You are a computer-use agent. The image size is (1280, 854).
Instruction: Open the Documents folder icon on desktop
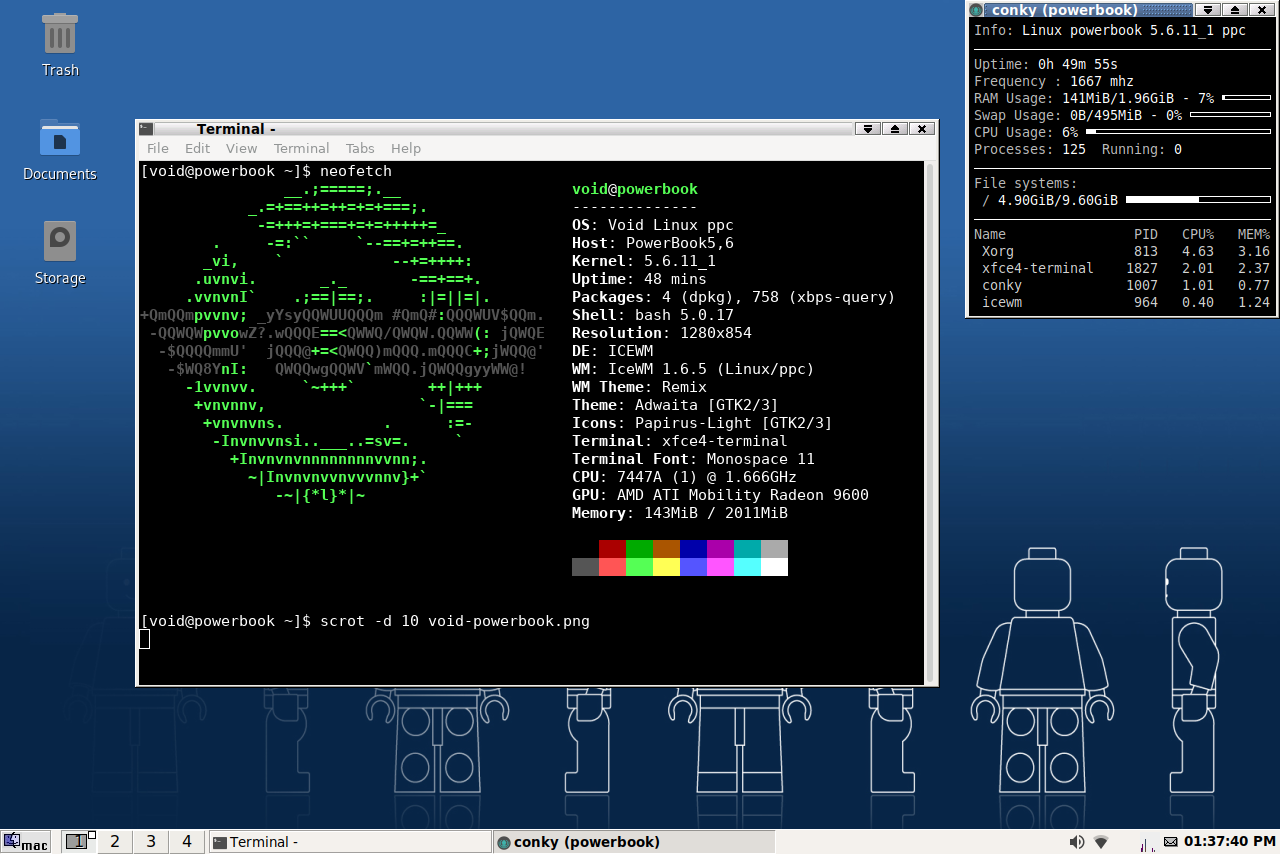click(x=60, y=137)
